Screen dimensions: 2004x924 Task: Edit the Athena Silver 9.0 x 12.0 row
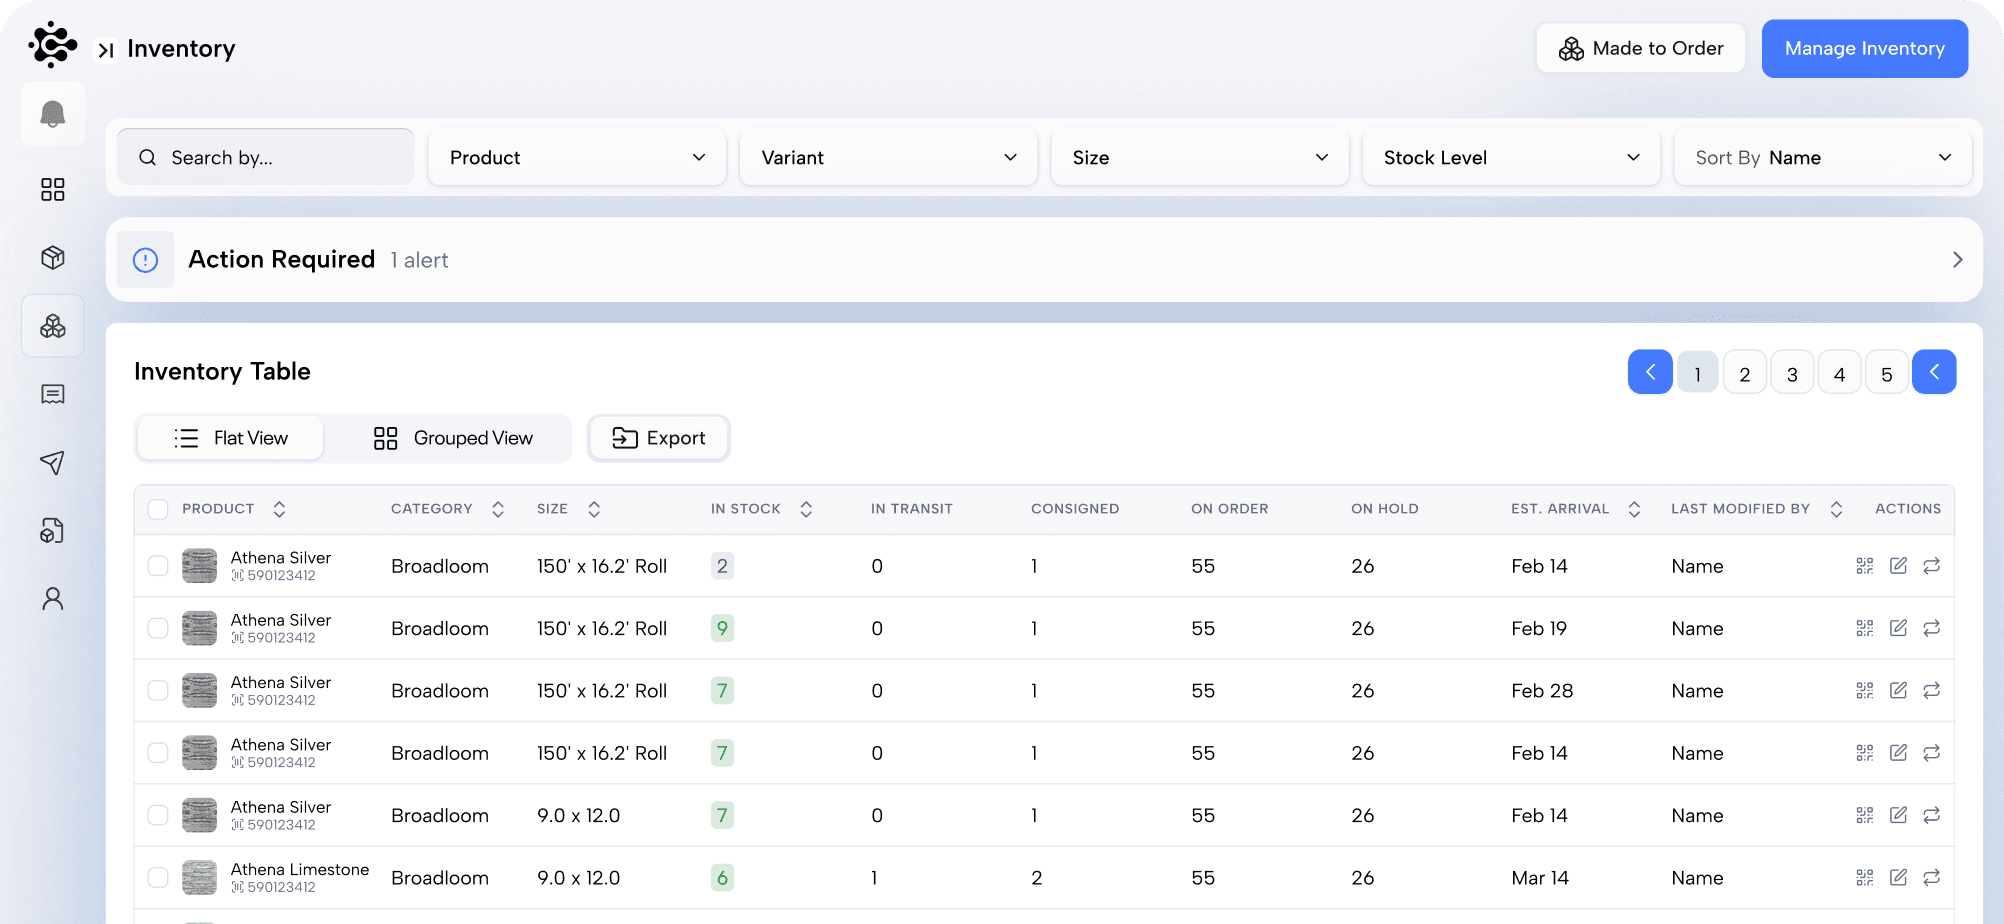coord(1898,815)
